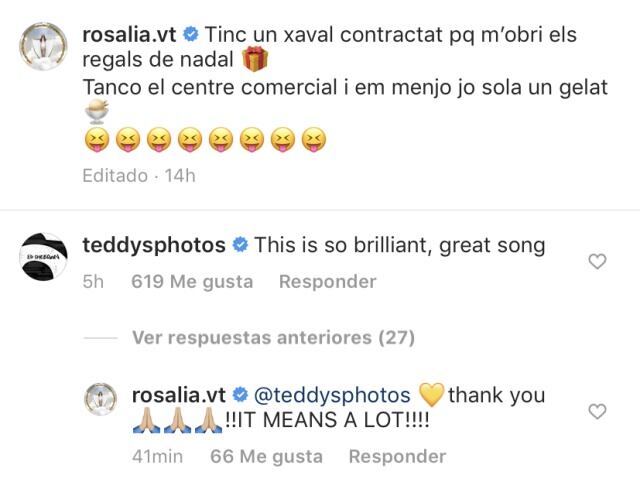Like the teddysphotos comment with the heart
This screenshot has width=640, height=489.
[x=597, y=262]
